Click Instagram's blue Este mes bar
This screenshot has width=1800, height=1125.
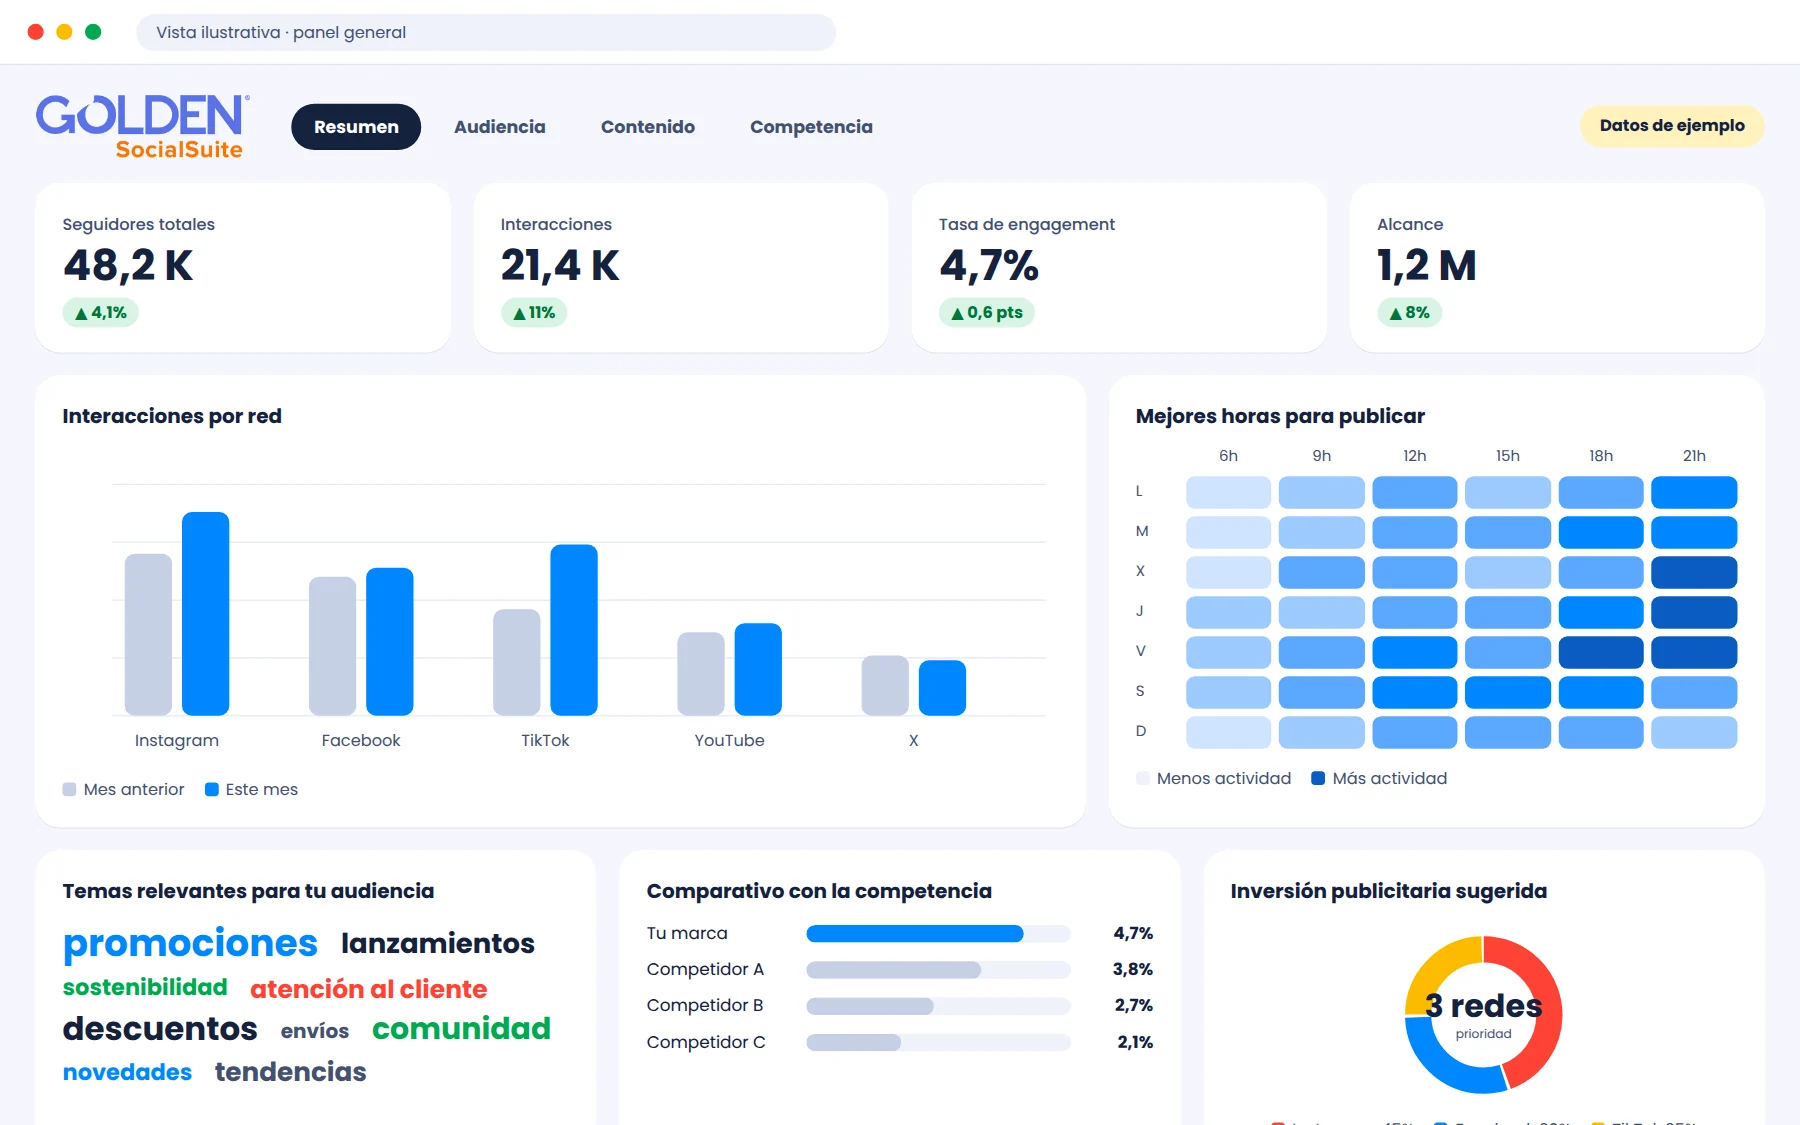tap(206, 614)
